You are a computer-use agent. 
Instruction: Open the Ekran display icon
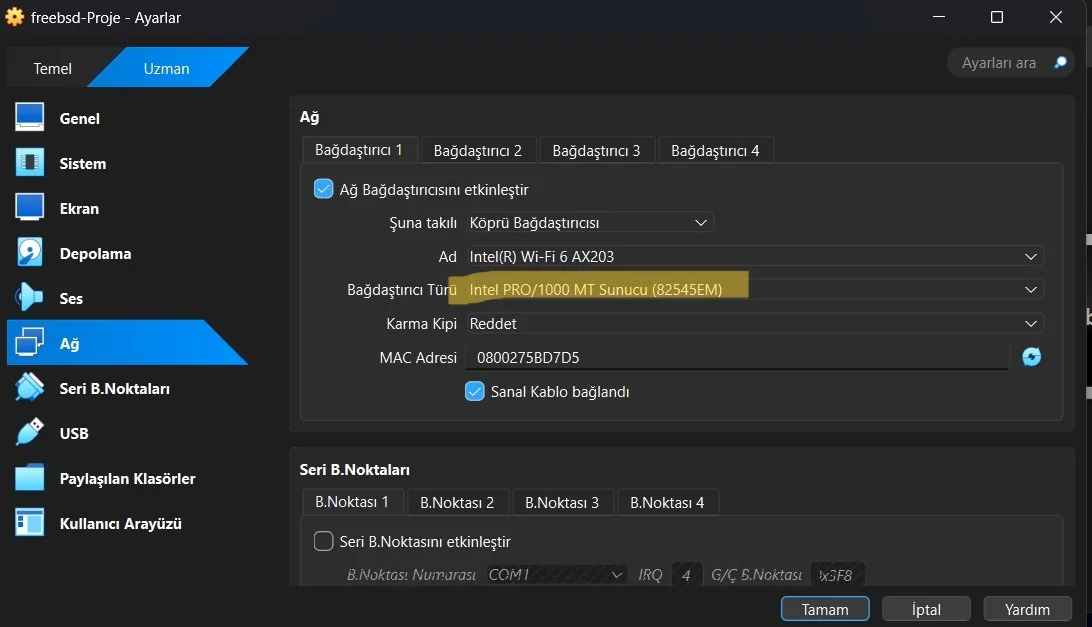pyautogui.click(x=30, y=208)
